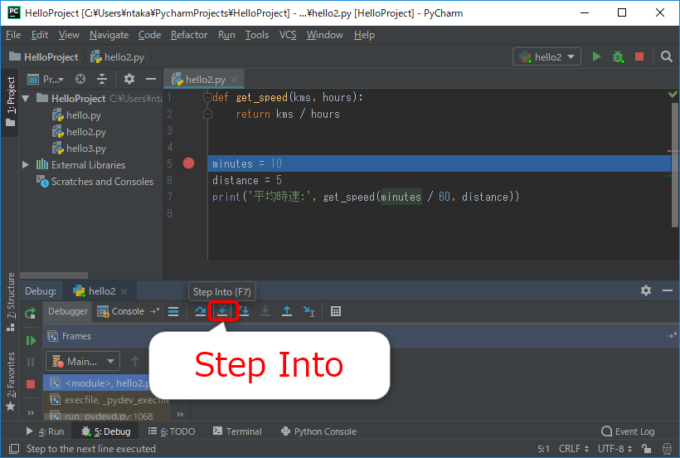Resume program in debug sidebar

tap(30, 341)
